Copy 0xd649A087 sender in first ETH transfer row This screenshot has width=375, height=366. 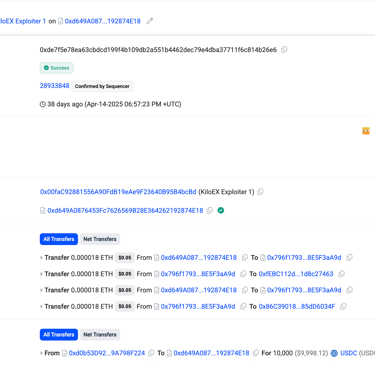point(245,257)
